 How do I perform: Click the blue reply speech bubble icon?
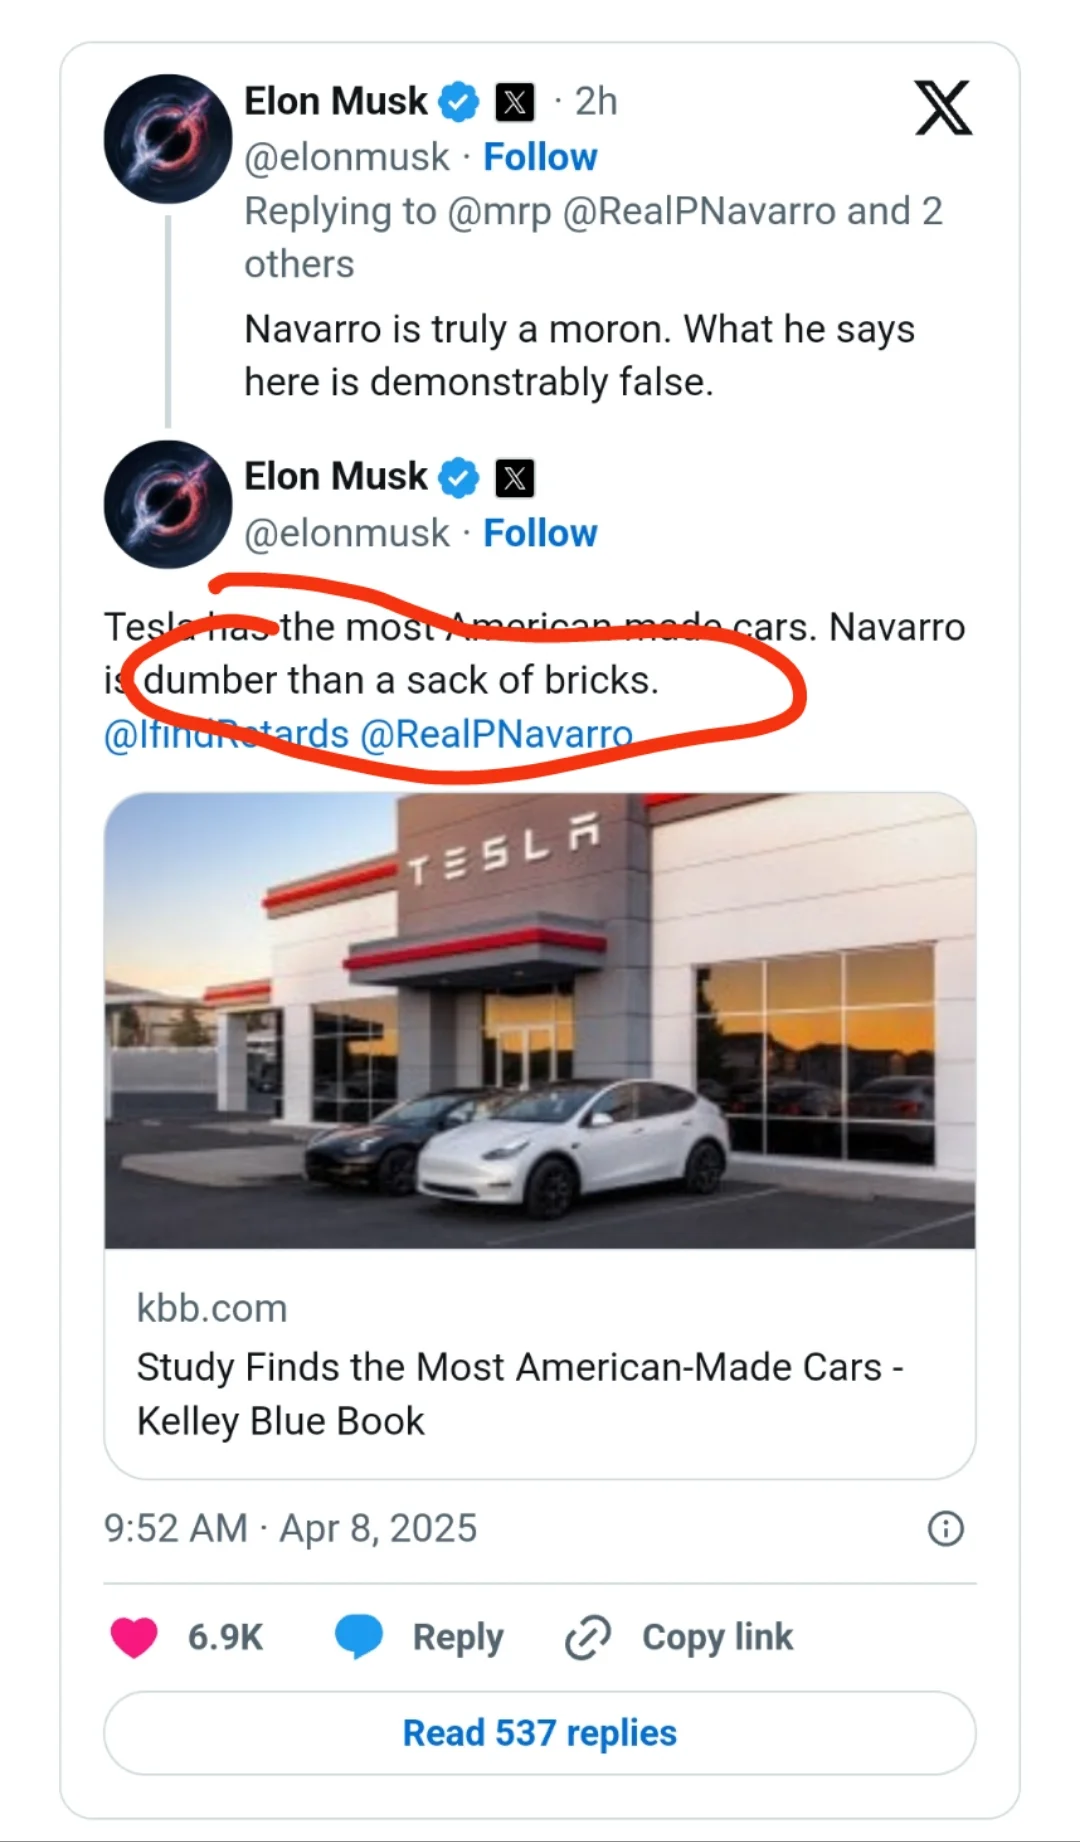point(359,1637)
